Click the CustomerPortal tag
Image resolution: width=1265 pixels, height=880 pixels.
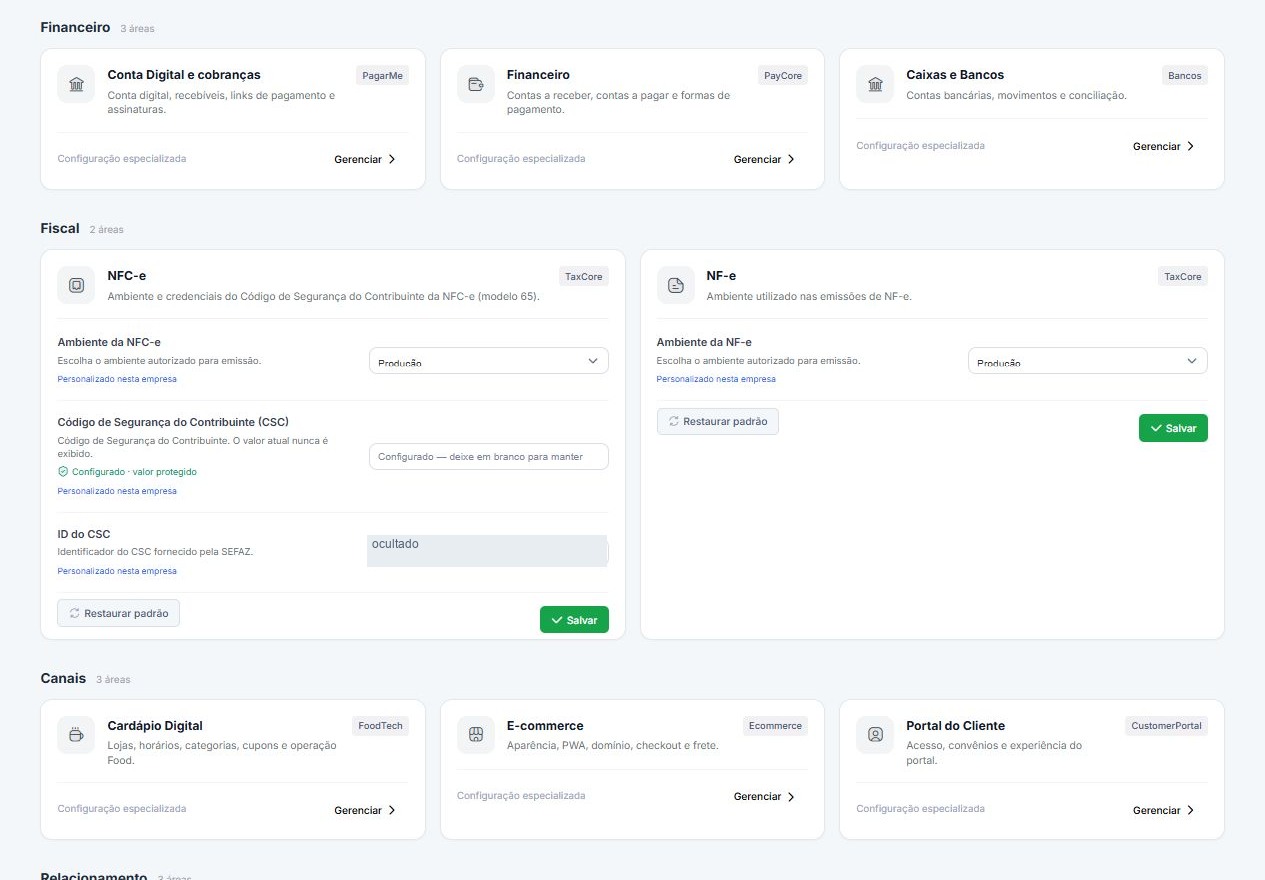(x=1167, y=726)
